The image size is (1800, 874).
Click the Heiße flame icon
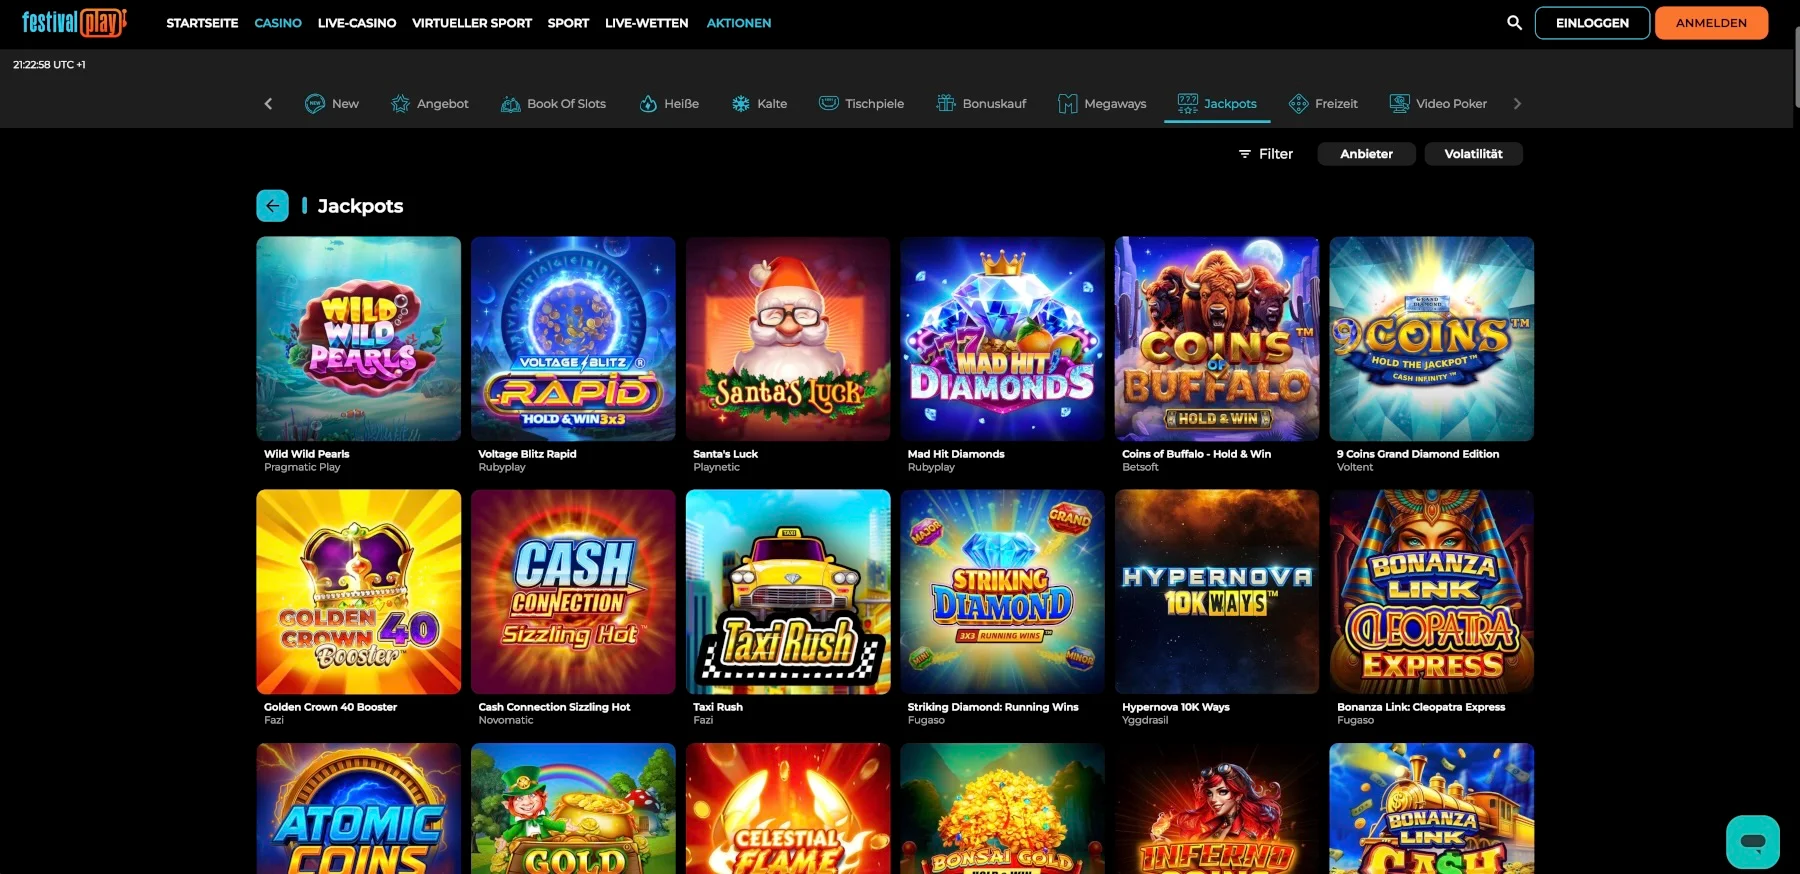point(648,103)
